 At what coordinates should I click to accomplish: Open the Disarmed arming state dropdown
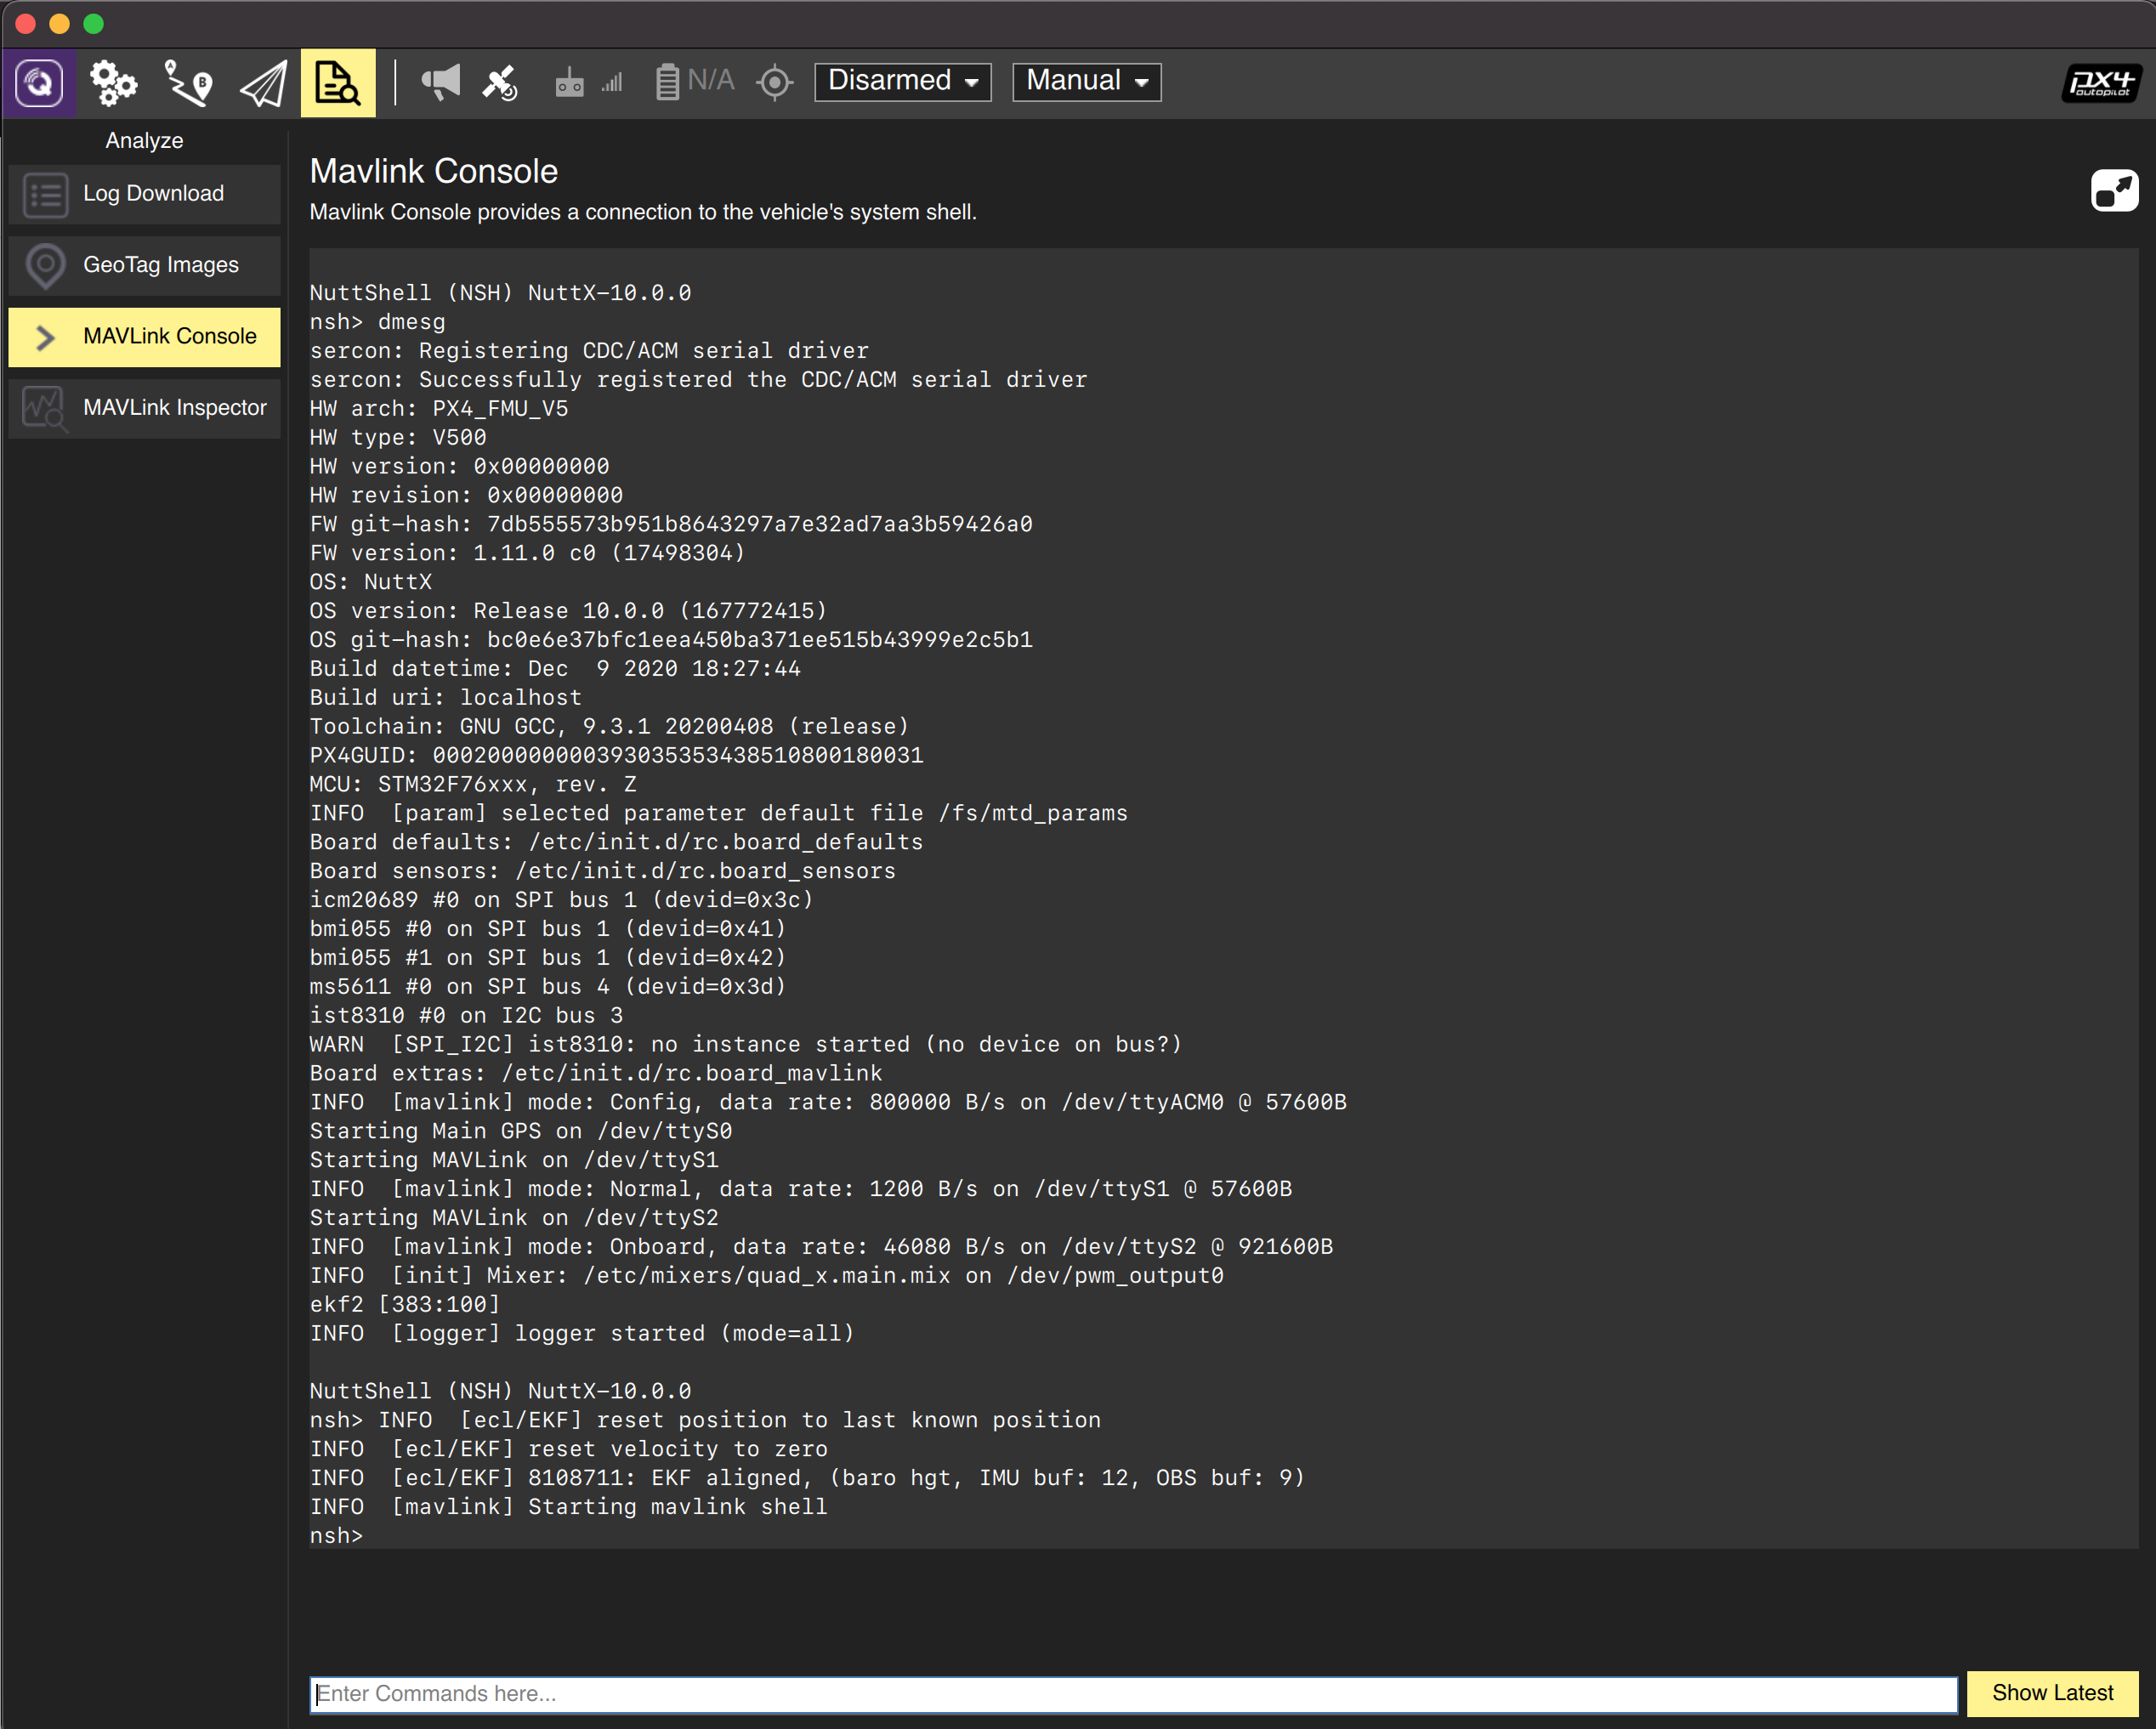903,81
